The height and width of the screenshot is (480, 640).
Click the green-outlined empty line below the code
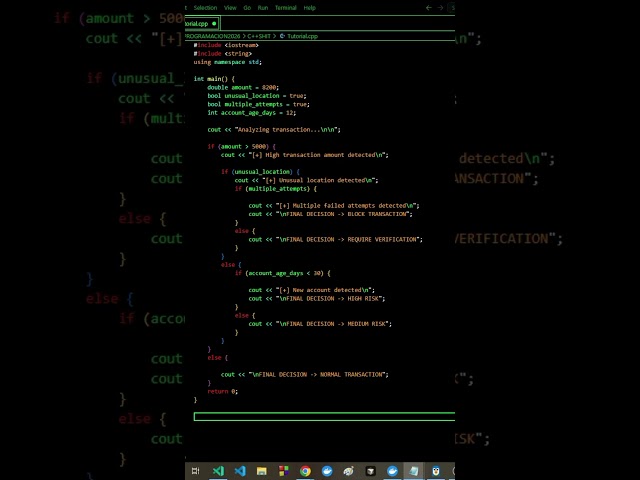(324, 416)
